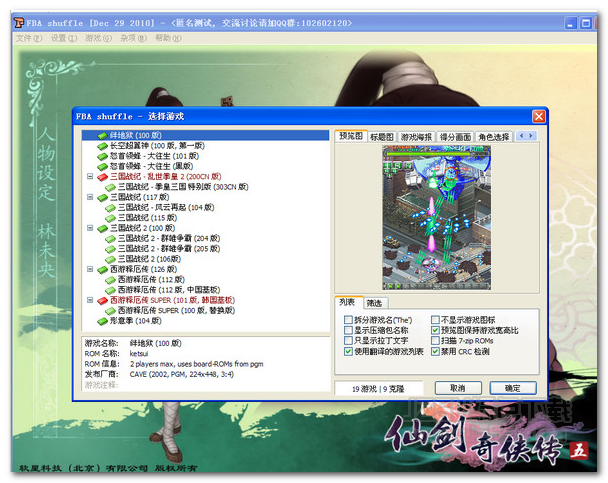Image resolution: width=608 pixels, height=483 pixels.
Task: Click the text "2 players max, uses board-ROMs from pgm"
Action: coord(197,364)
